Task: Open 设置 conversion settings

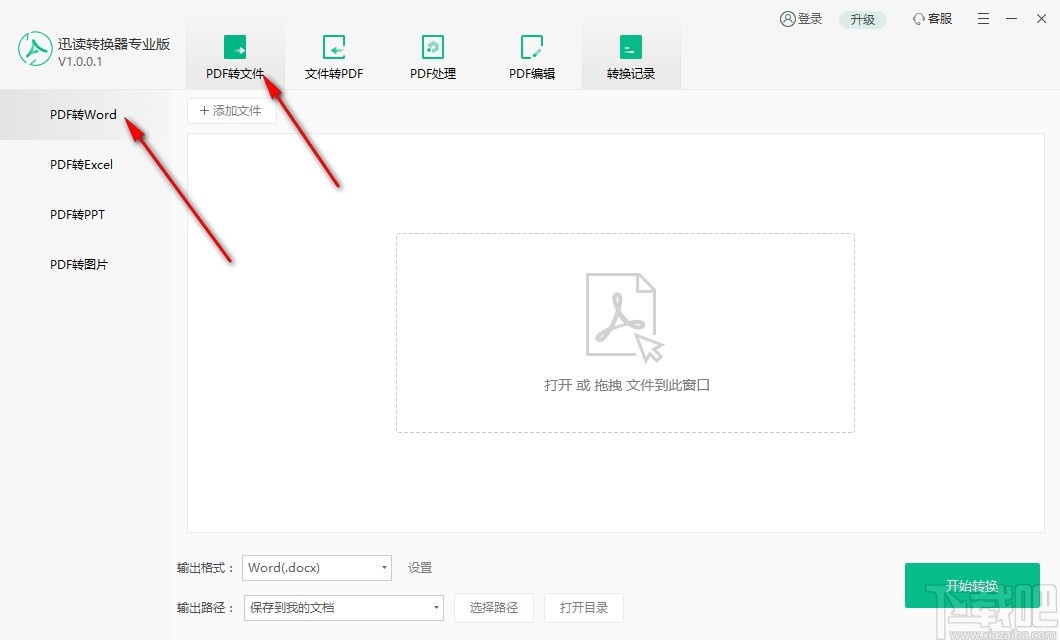Action: click(x=419, y=567)
